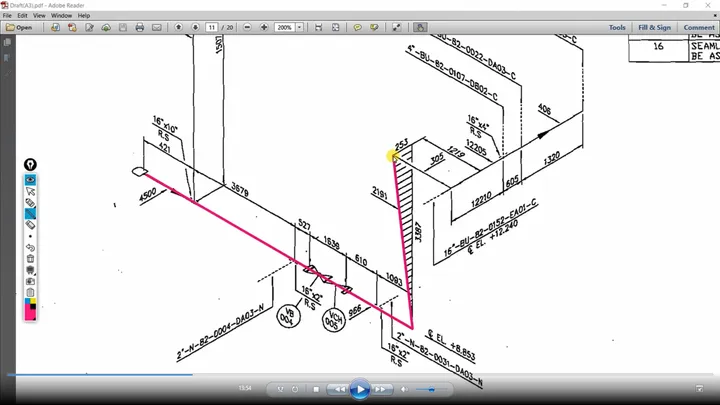Click the Zoom Out minus button

click(x=247, y=28)
